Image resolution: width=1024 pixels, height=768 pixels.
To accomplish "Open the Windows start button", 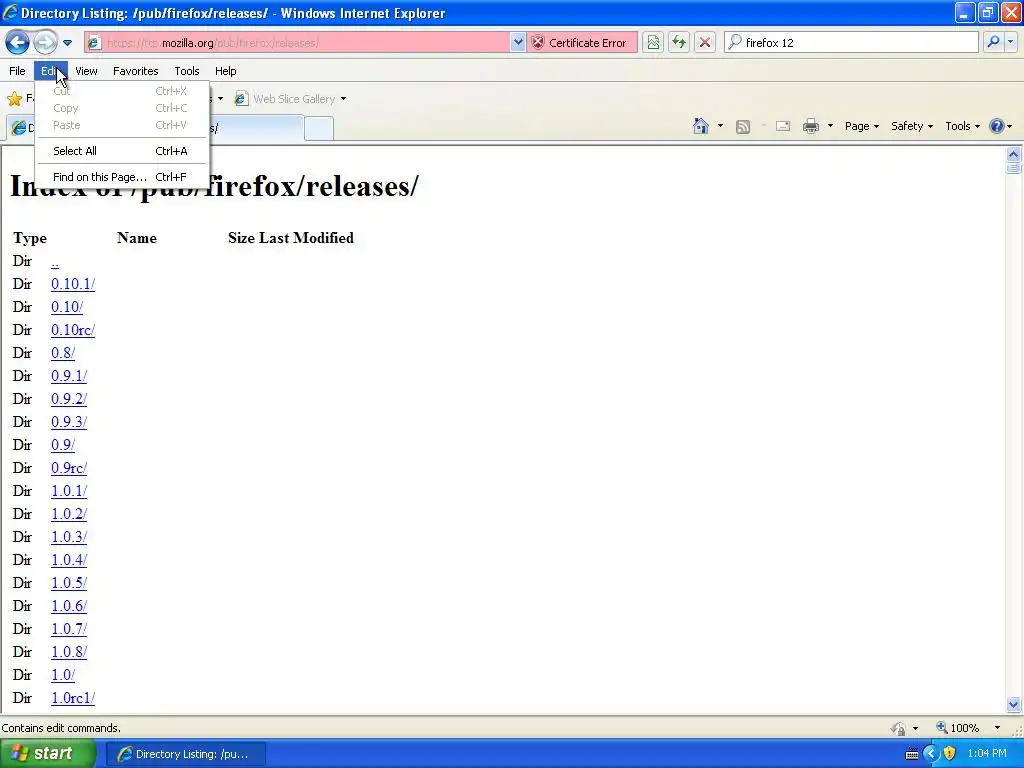I will click(x=48, y=754).
